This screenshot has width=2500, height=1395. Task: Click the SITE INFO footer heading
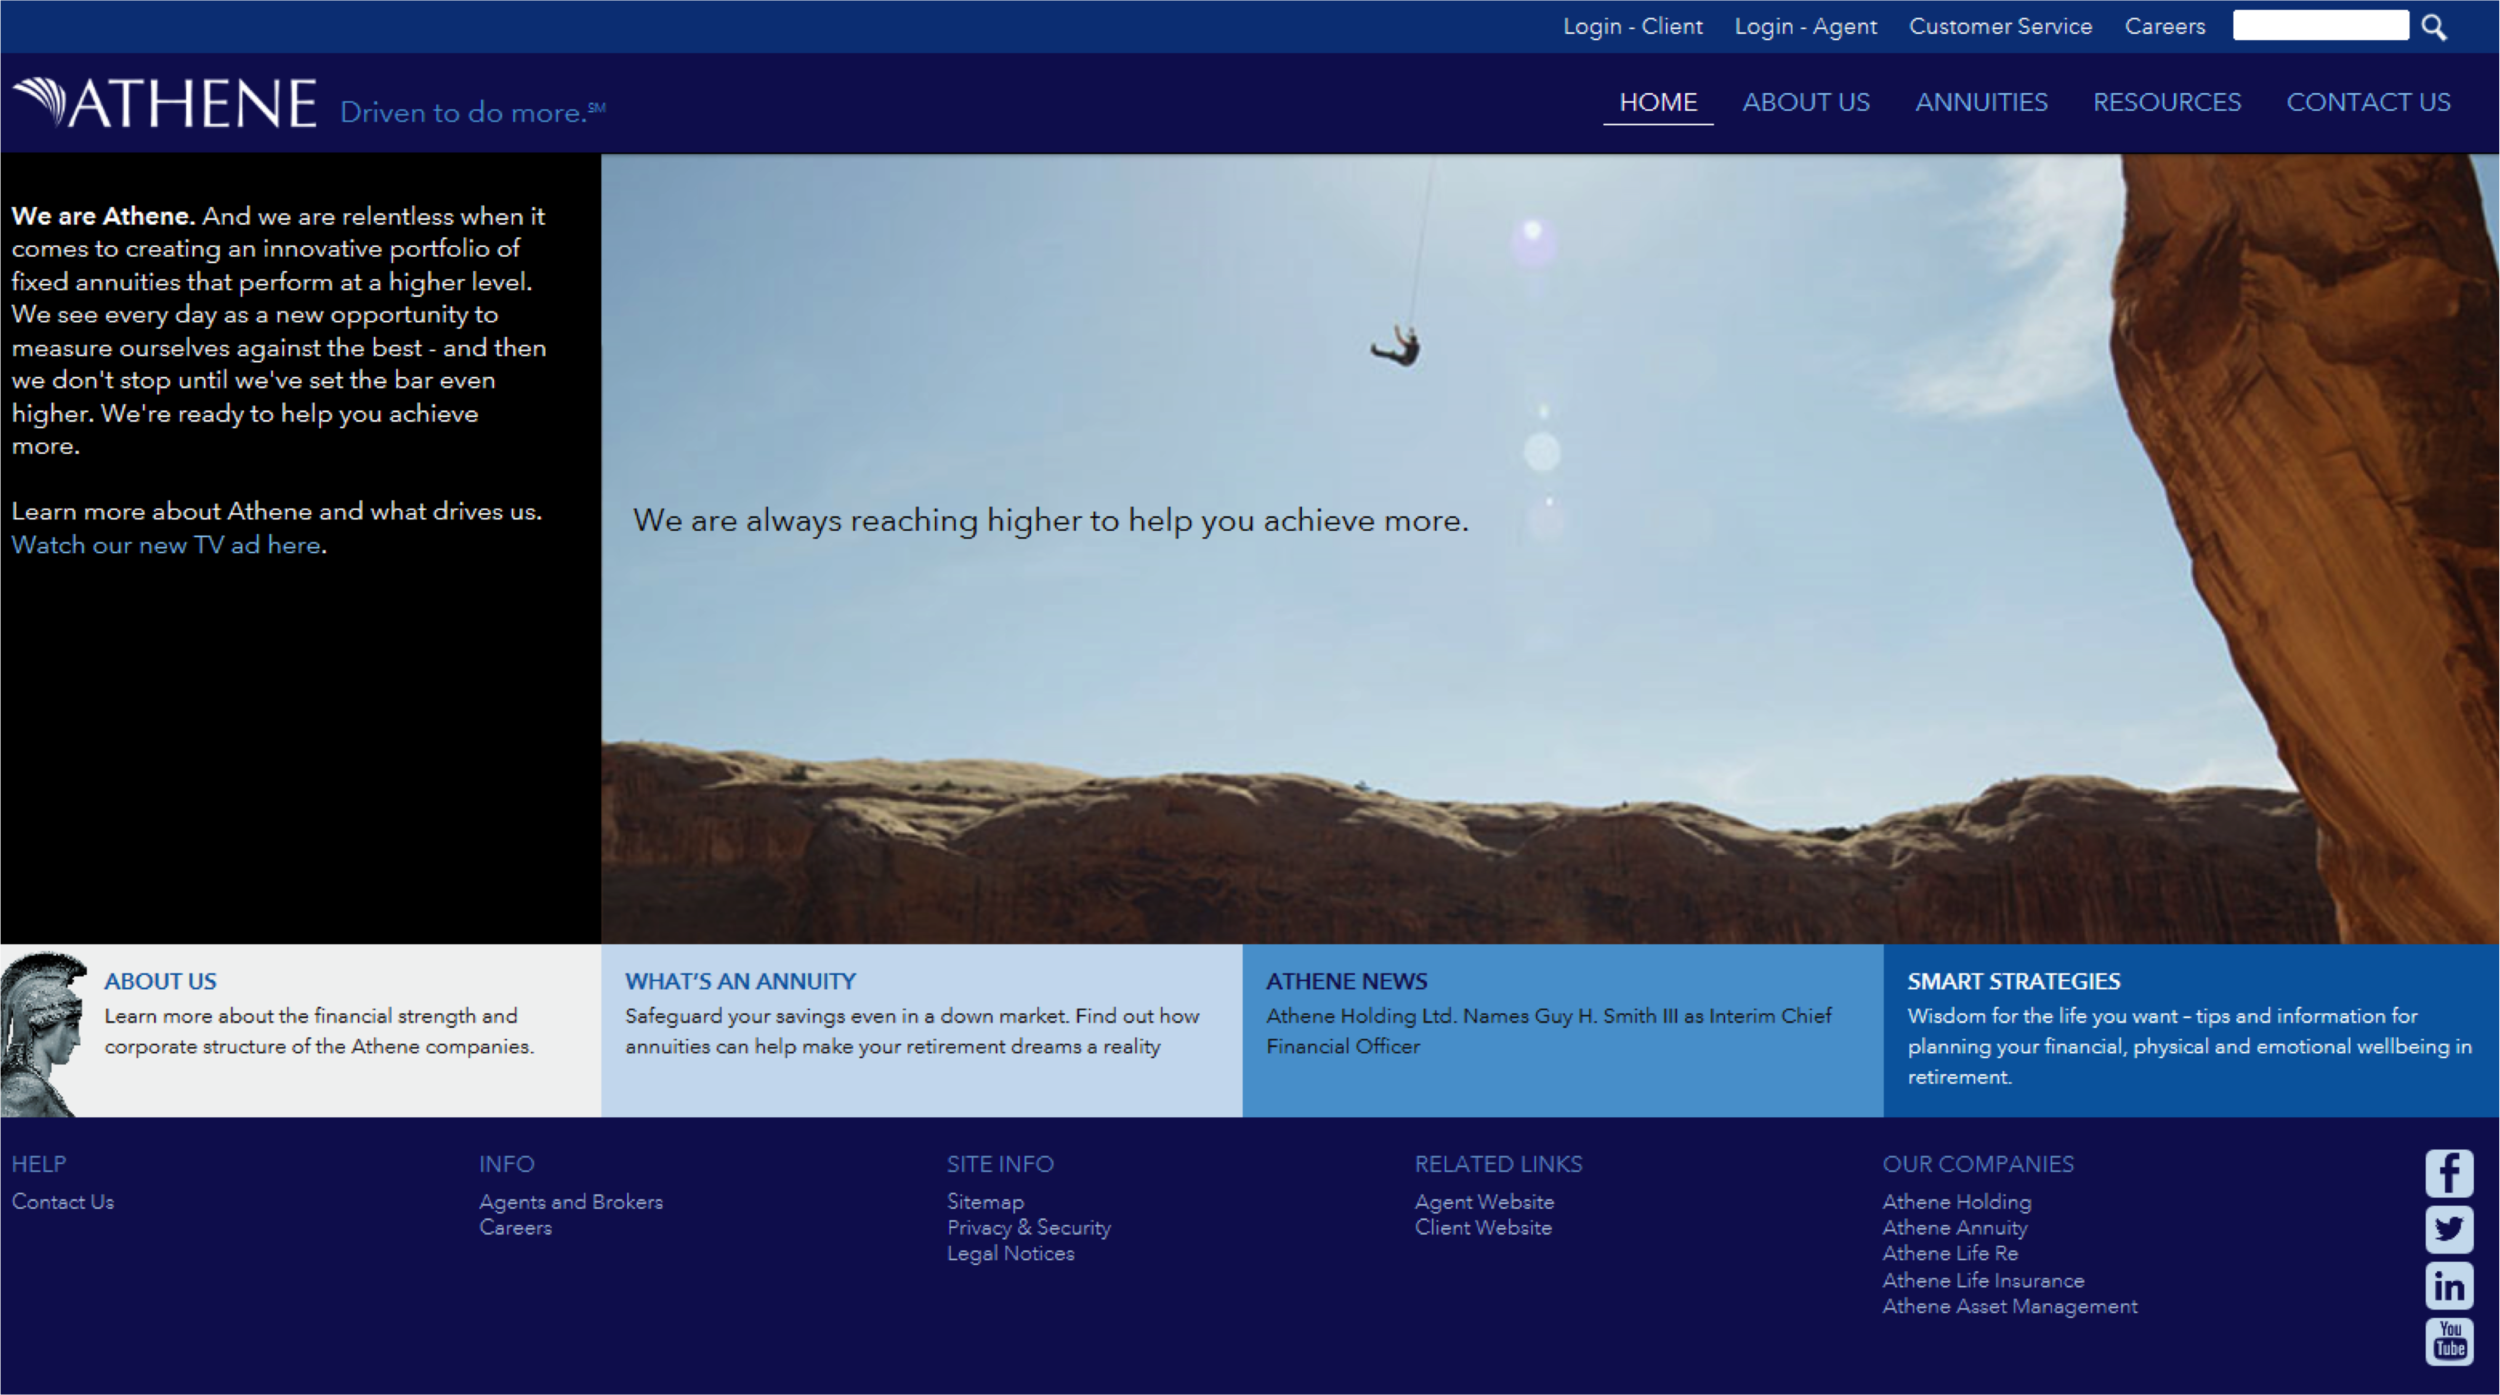click(1000, 1165)
